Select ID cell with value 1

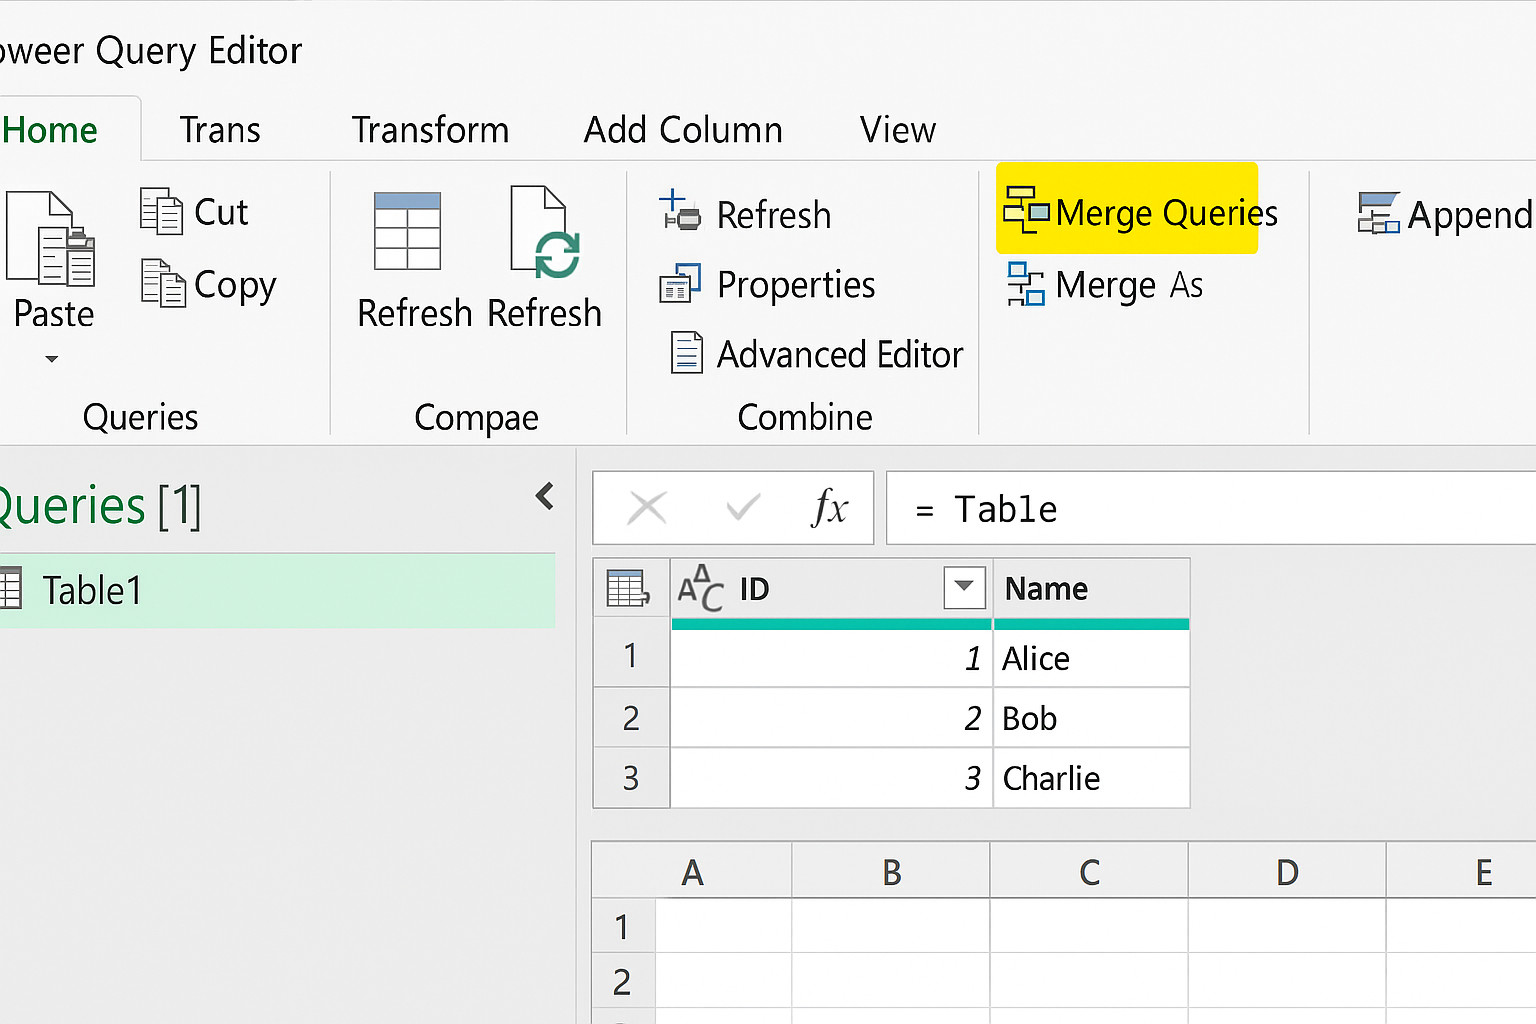tap(831, 658)
